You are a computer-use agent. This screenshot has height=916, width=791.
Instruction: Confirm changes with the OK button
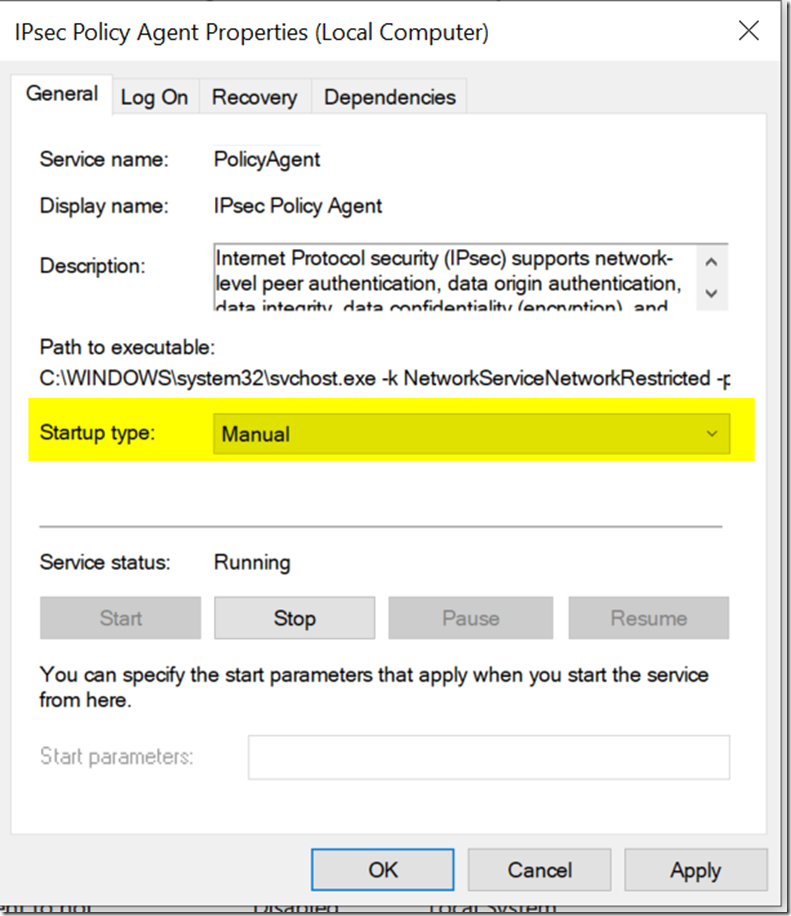pyautogui.click(x=383, y=870)
